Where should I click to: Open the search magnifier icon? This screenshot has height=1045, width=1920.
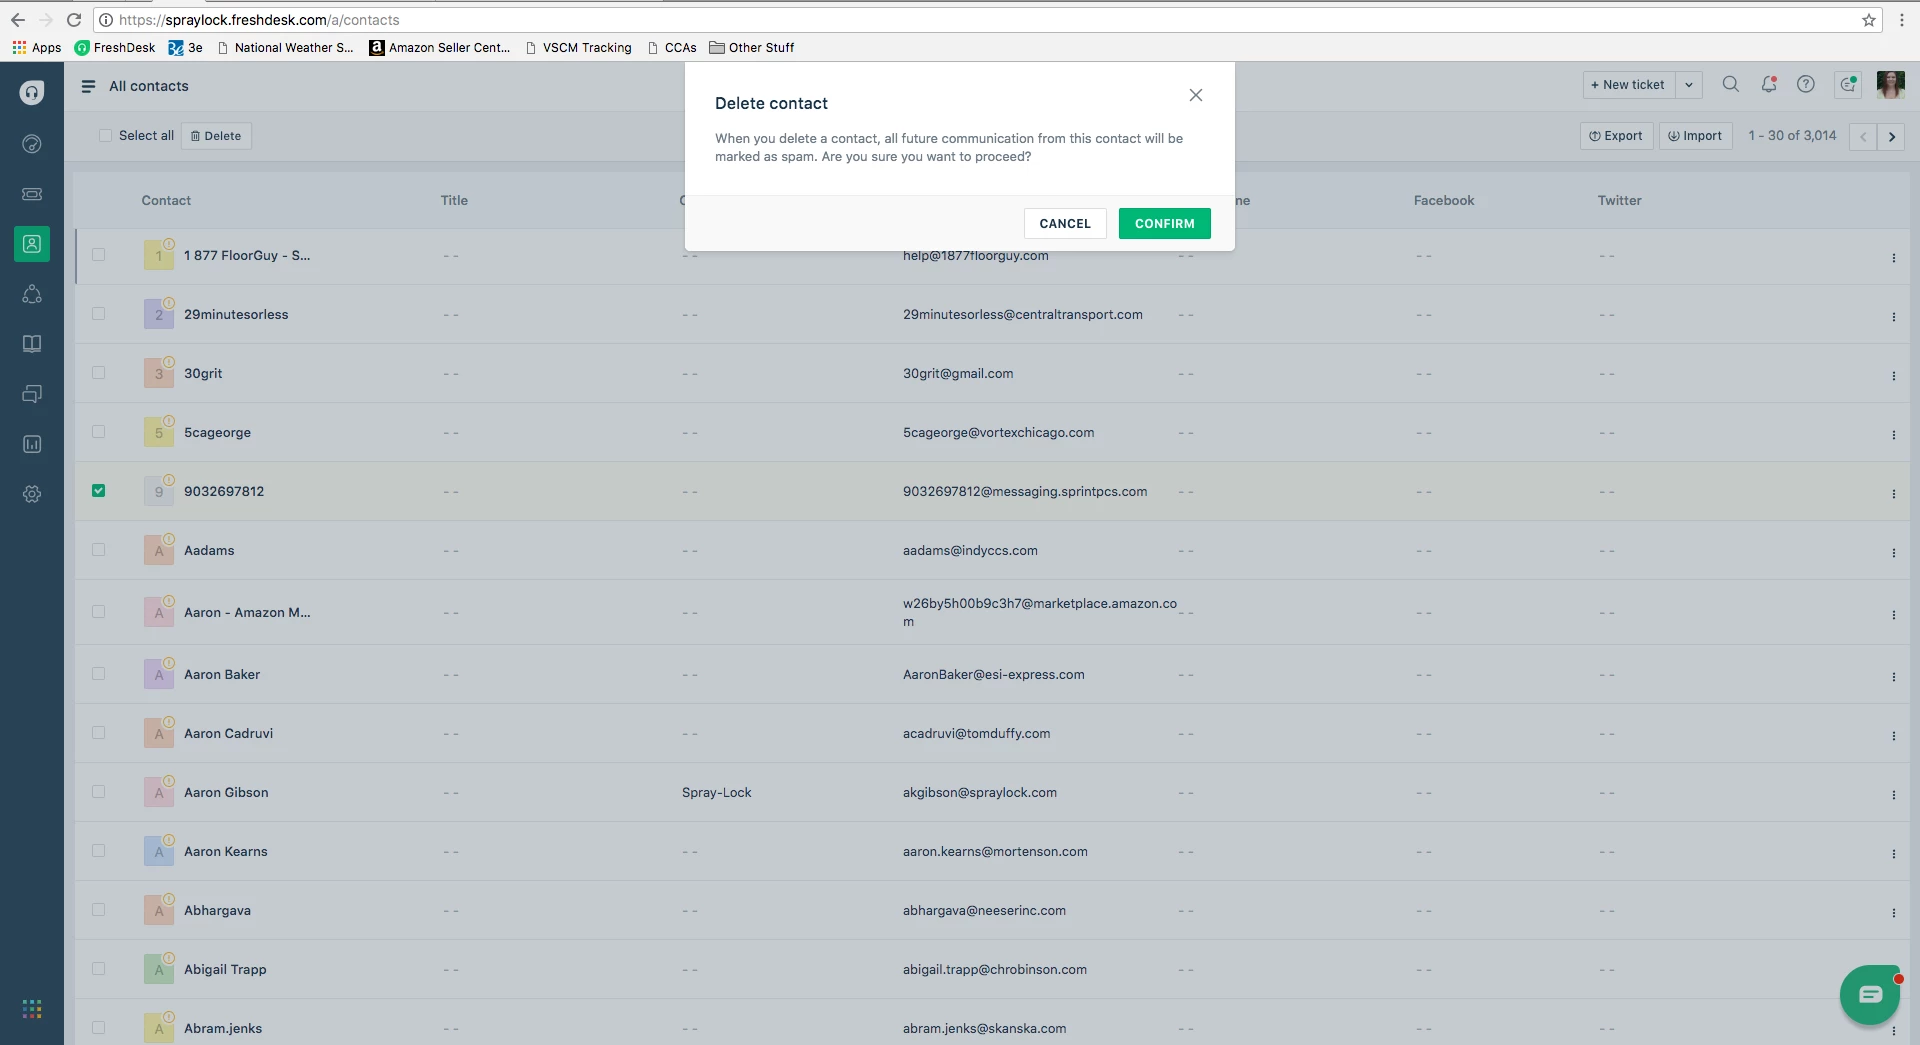point(1730,85)
